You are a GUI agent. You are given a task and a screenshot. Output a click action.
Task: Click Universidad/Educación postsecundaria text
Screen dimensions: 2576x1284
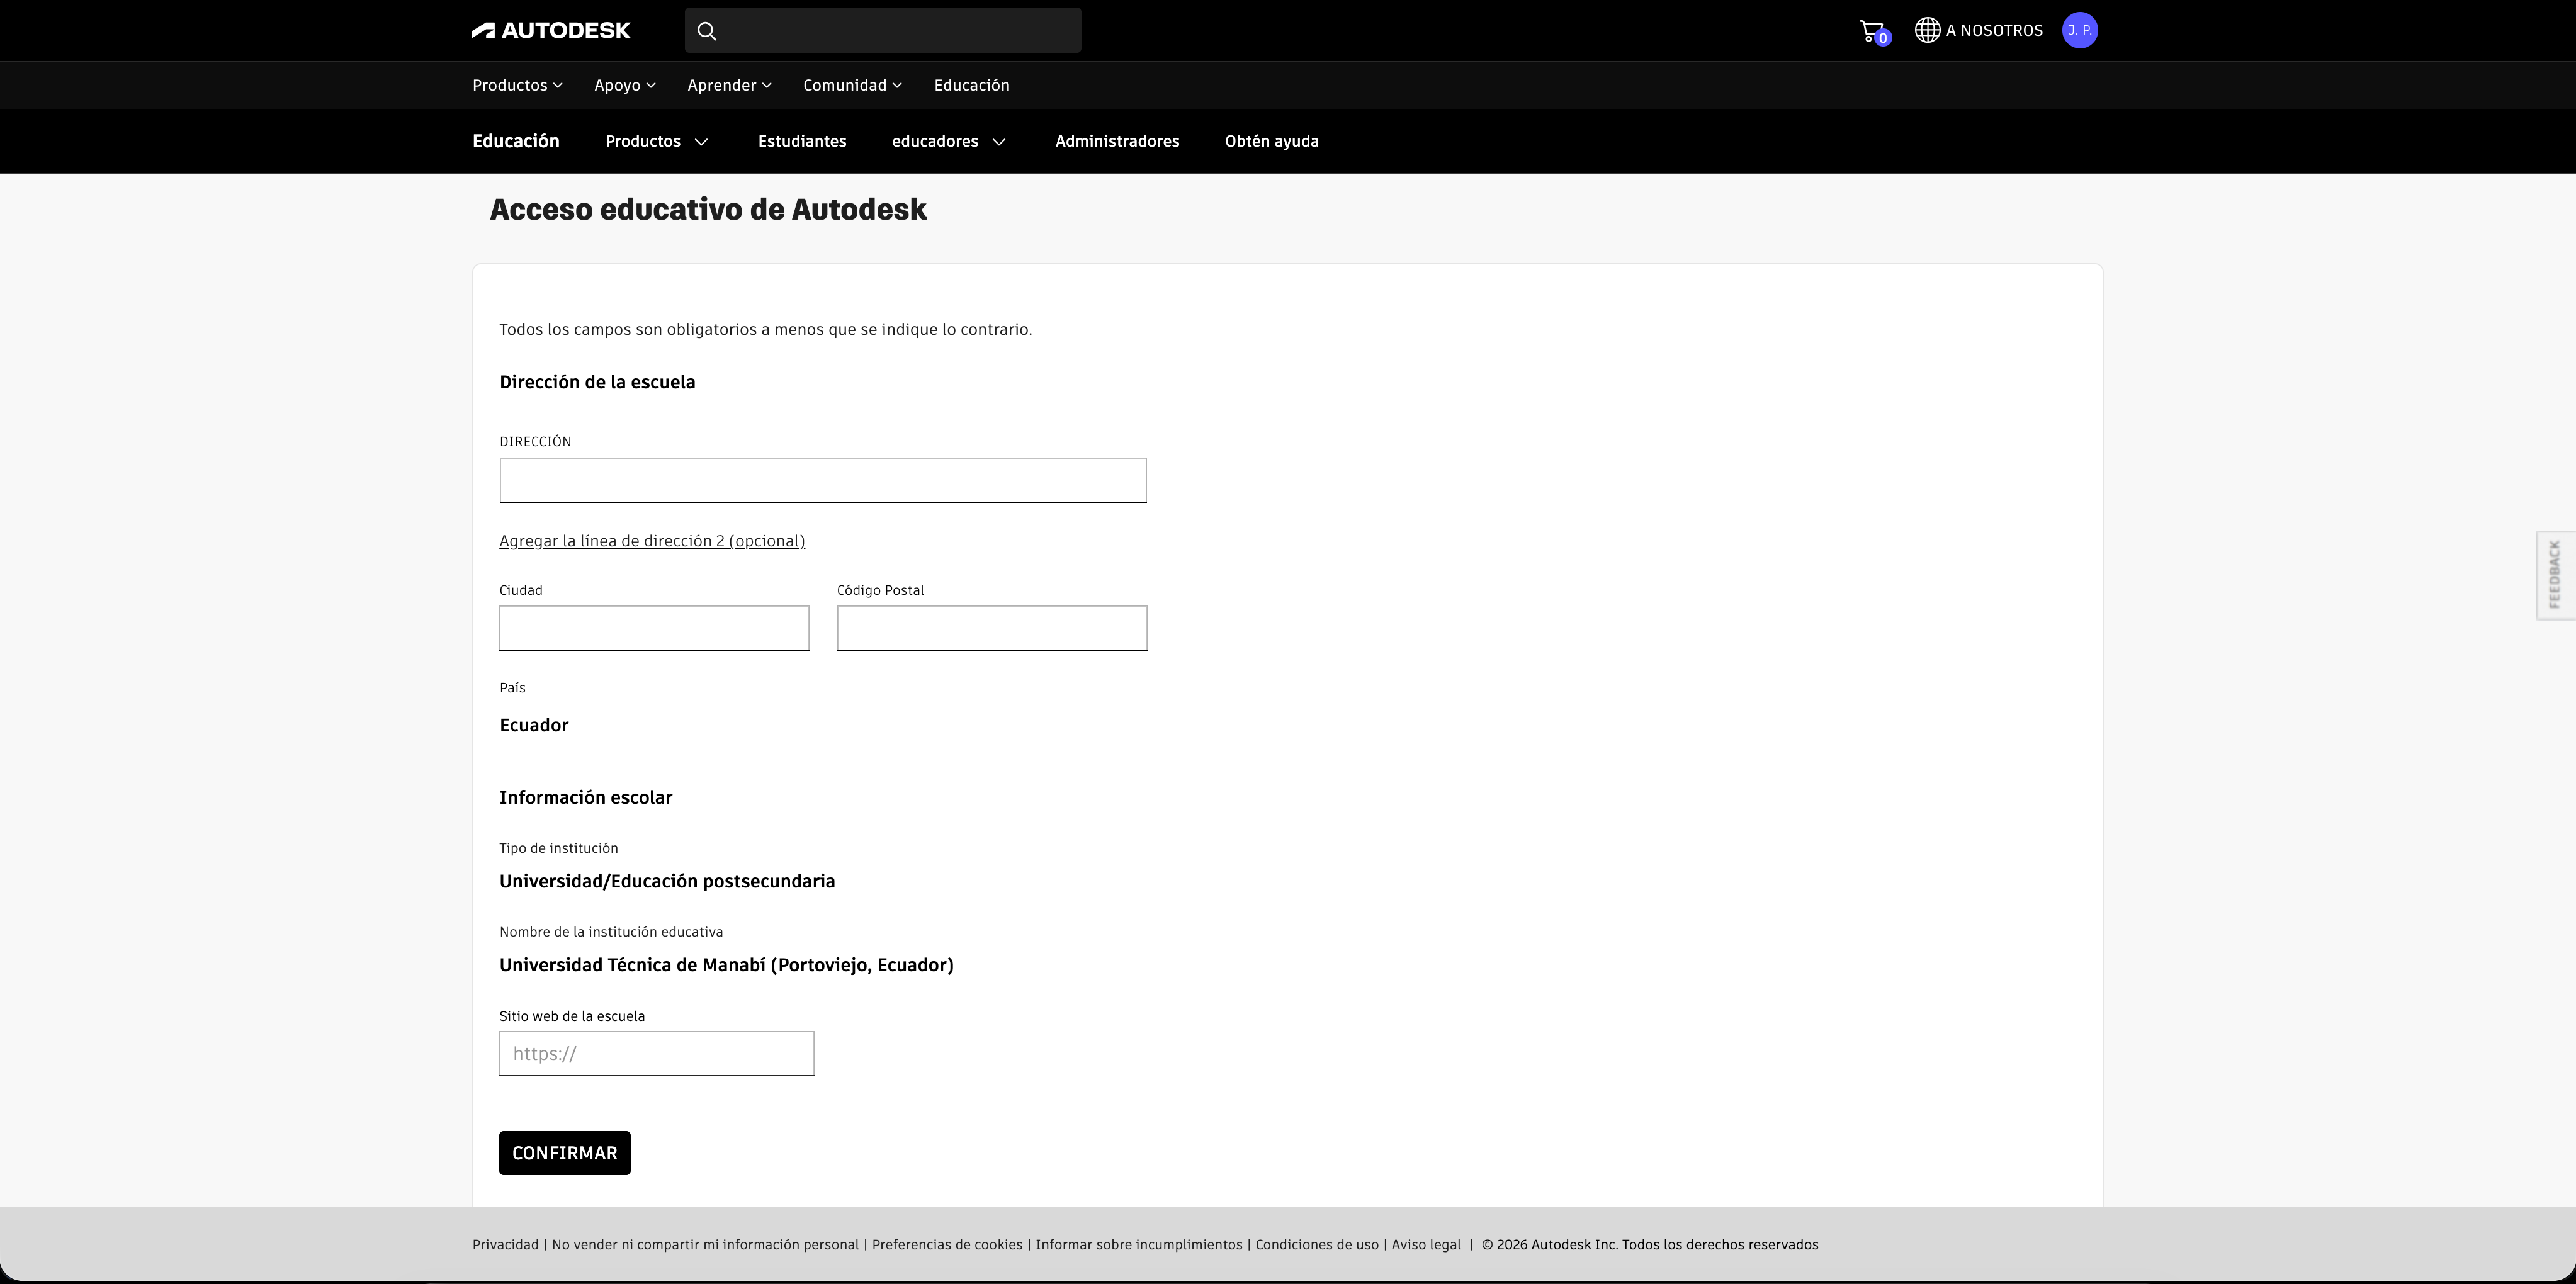pyautogui.click(x=667, y=881)
